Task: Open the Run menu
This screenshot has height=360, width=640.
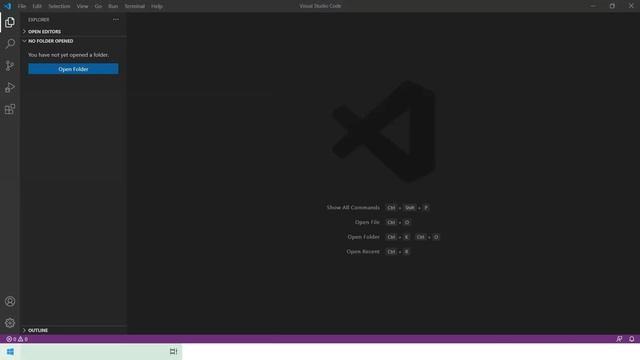Action: coord(113,6)
